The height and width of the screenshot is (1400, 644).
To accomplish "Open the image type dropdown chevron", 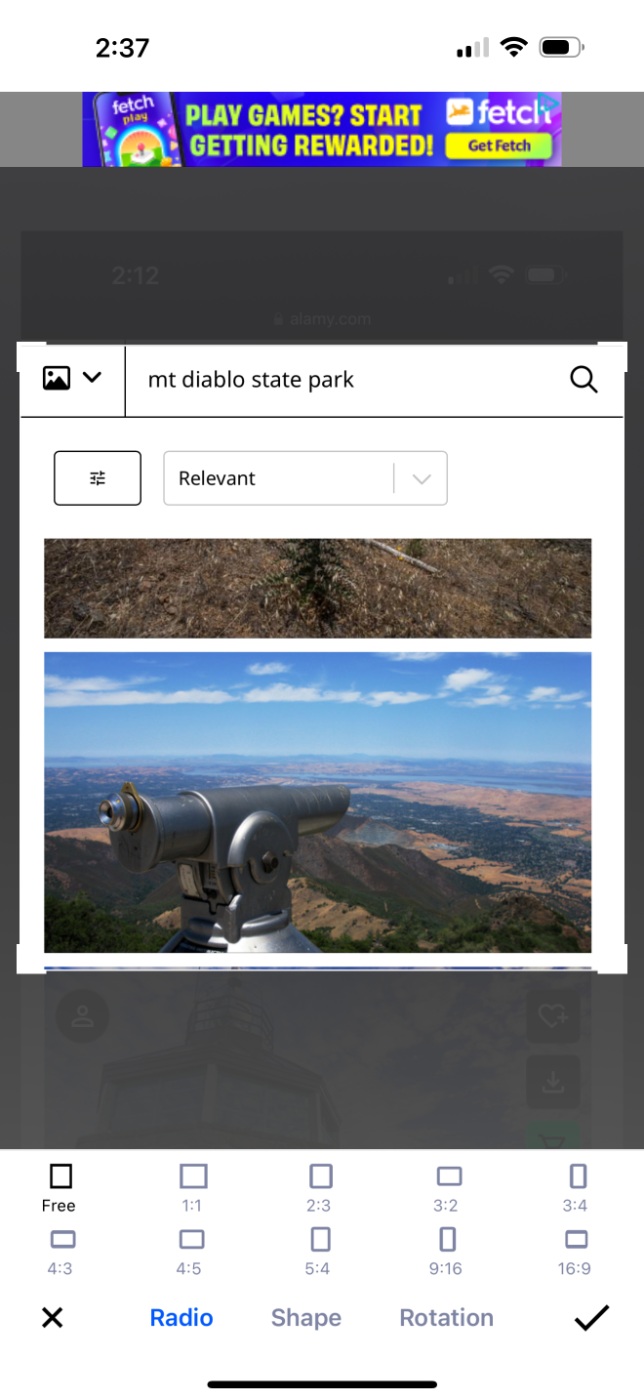I will pos(92,378).
